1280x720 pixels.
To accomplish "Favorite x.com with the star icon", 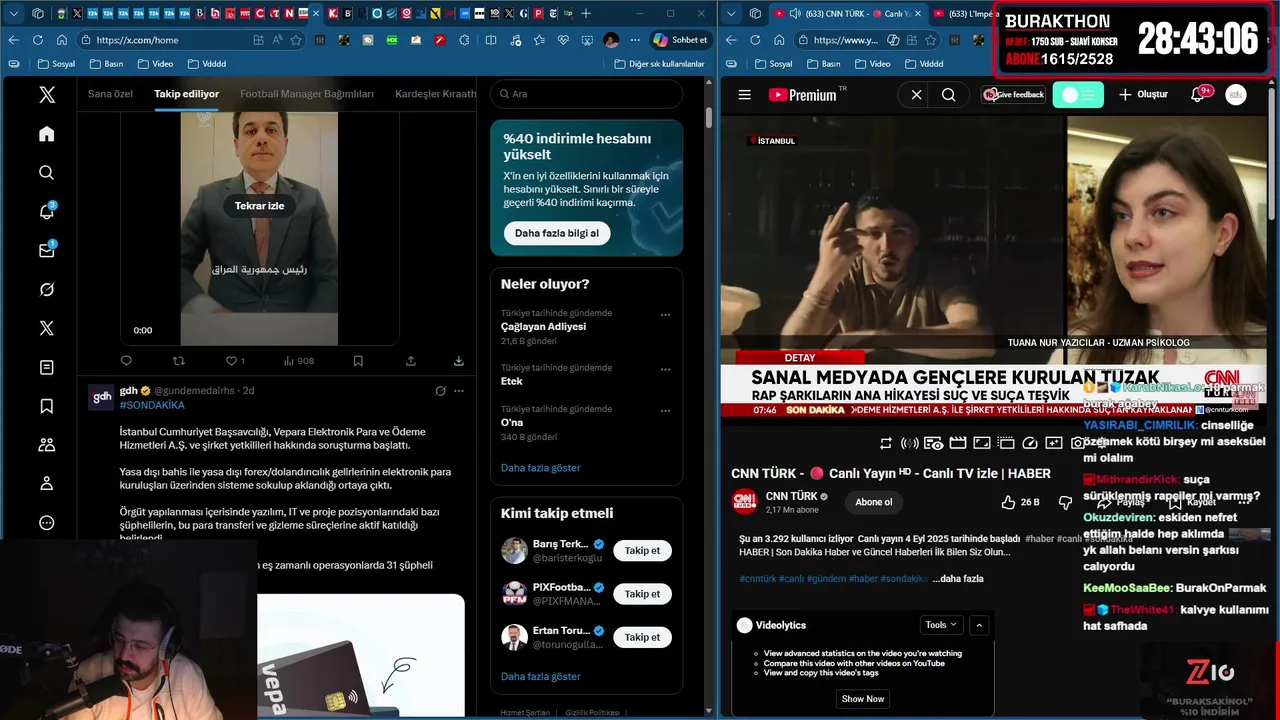I will coord(296,40).
